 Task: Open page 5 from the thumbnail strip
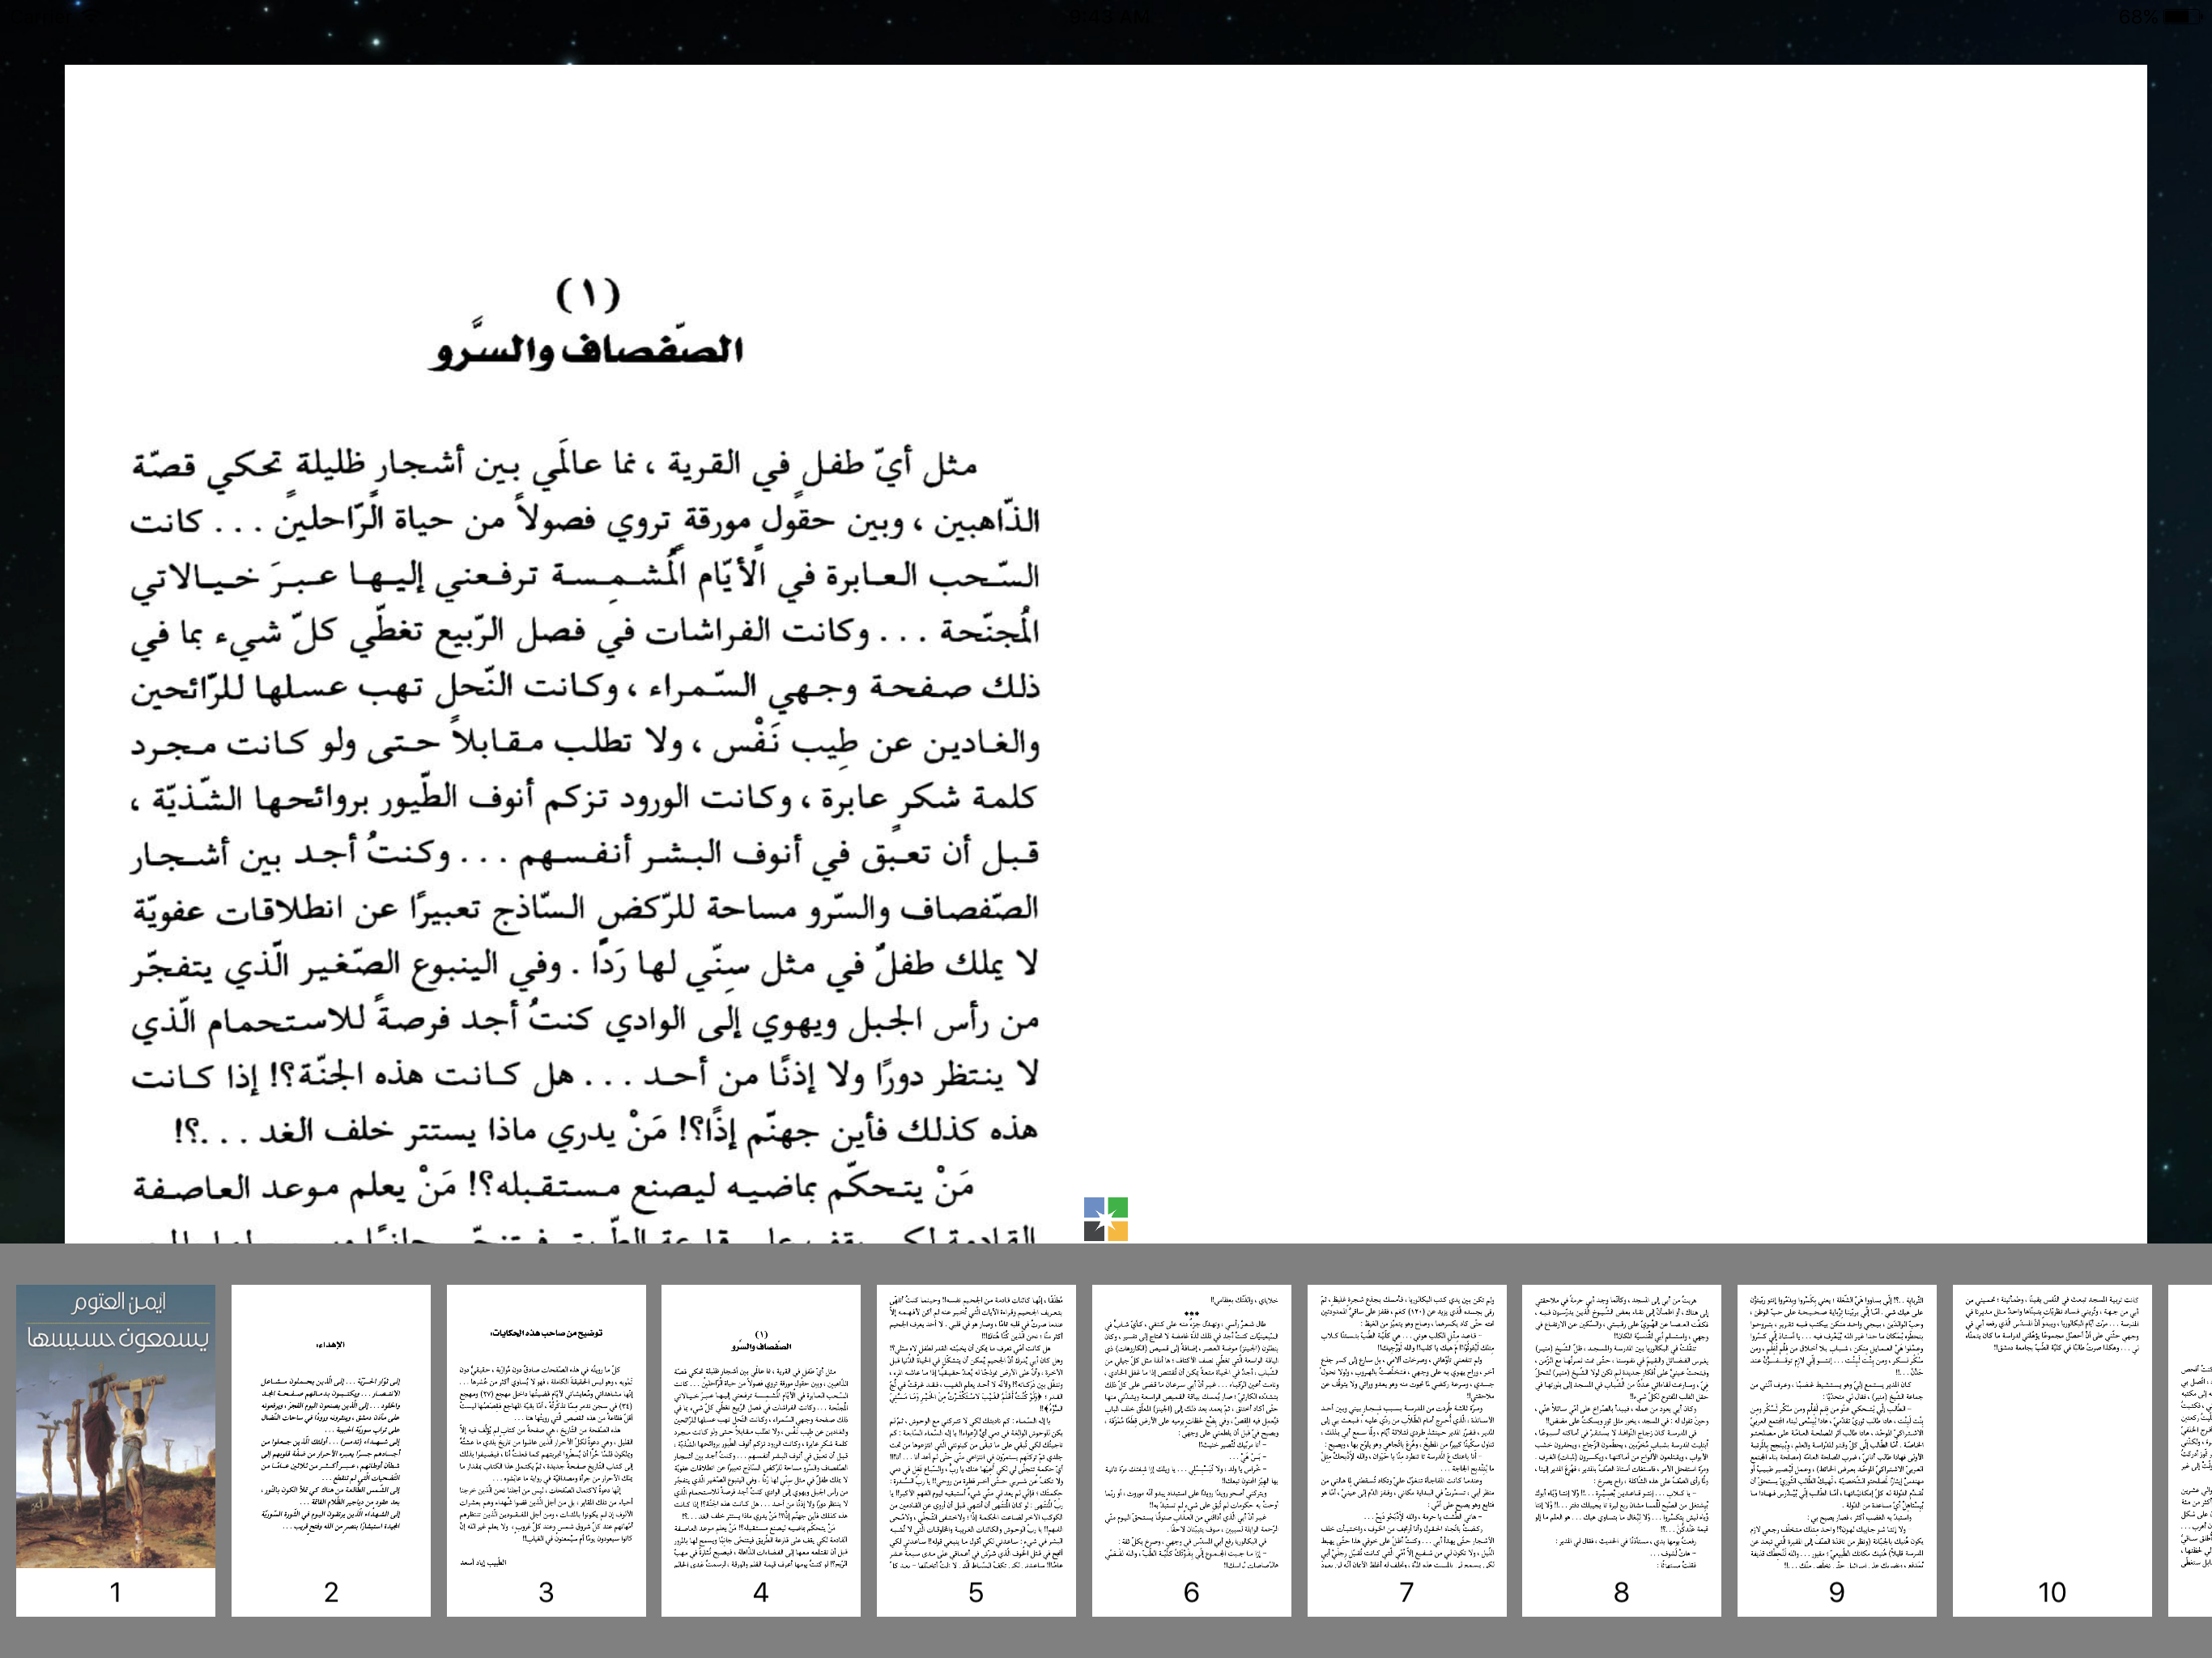coord(976,1449)
